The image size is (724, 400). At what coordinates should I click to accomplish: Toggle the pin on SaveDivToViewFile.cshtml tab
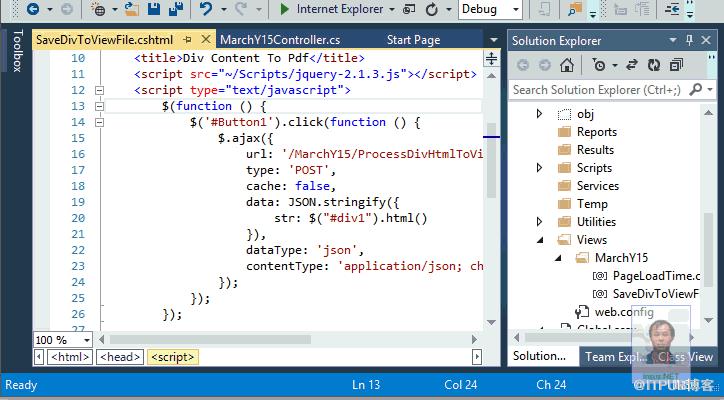point(187,40)
